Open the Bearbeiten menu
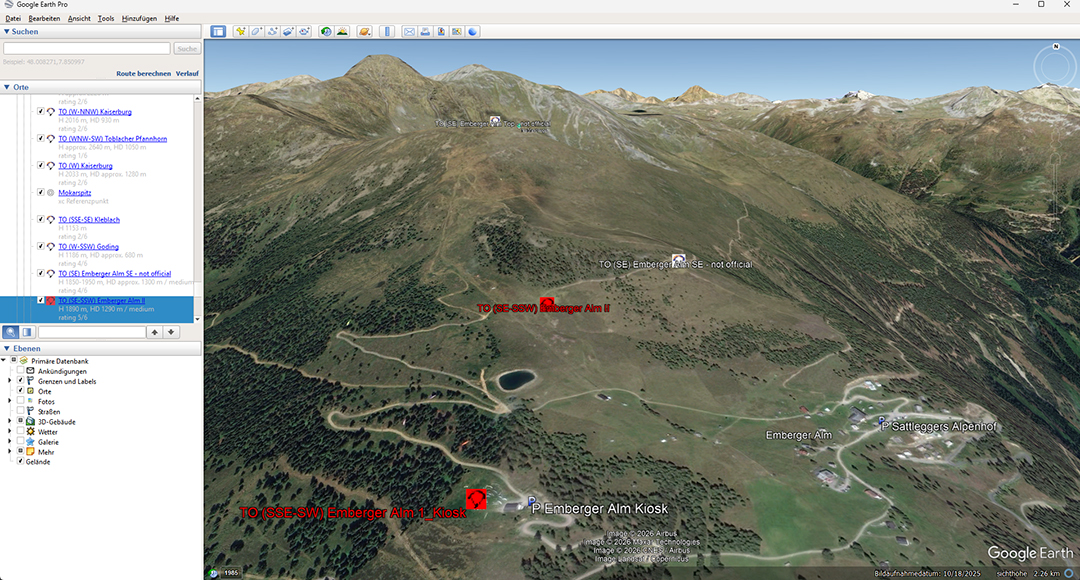 coord(44,18)
